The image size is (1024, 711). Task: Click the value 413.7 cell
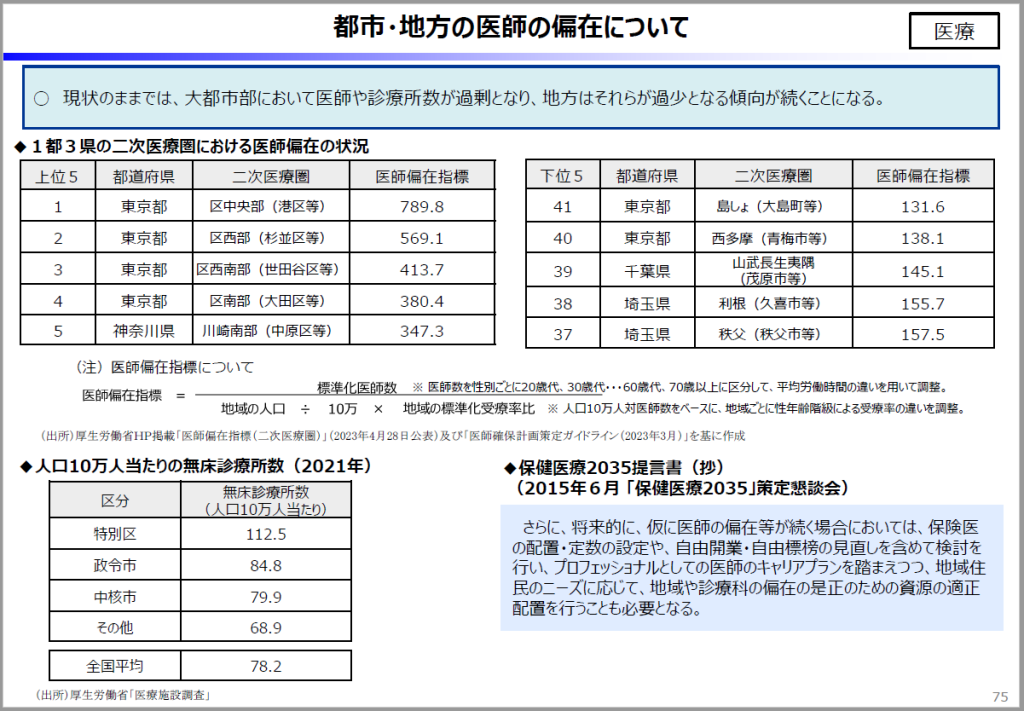coord(422,269)
